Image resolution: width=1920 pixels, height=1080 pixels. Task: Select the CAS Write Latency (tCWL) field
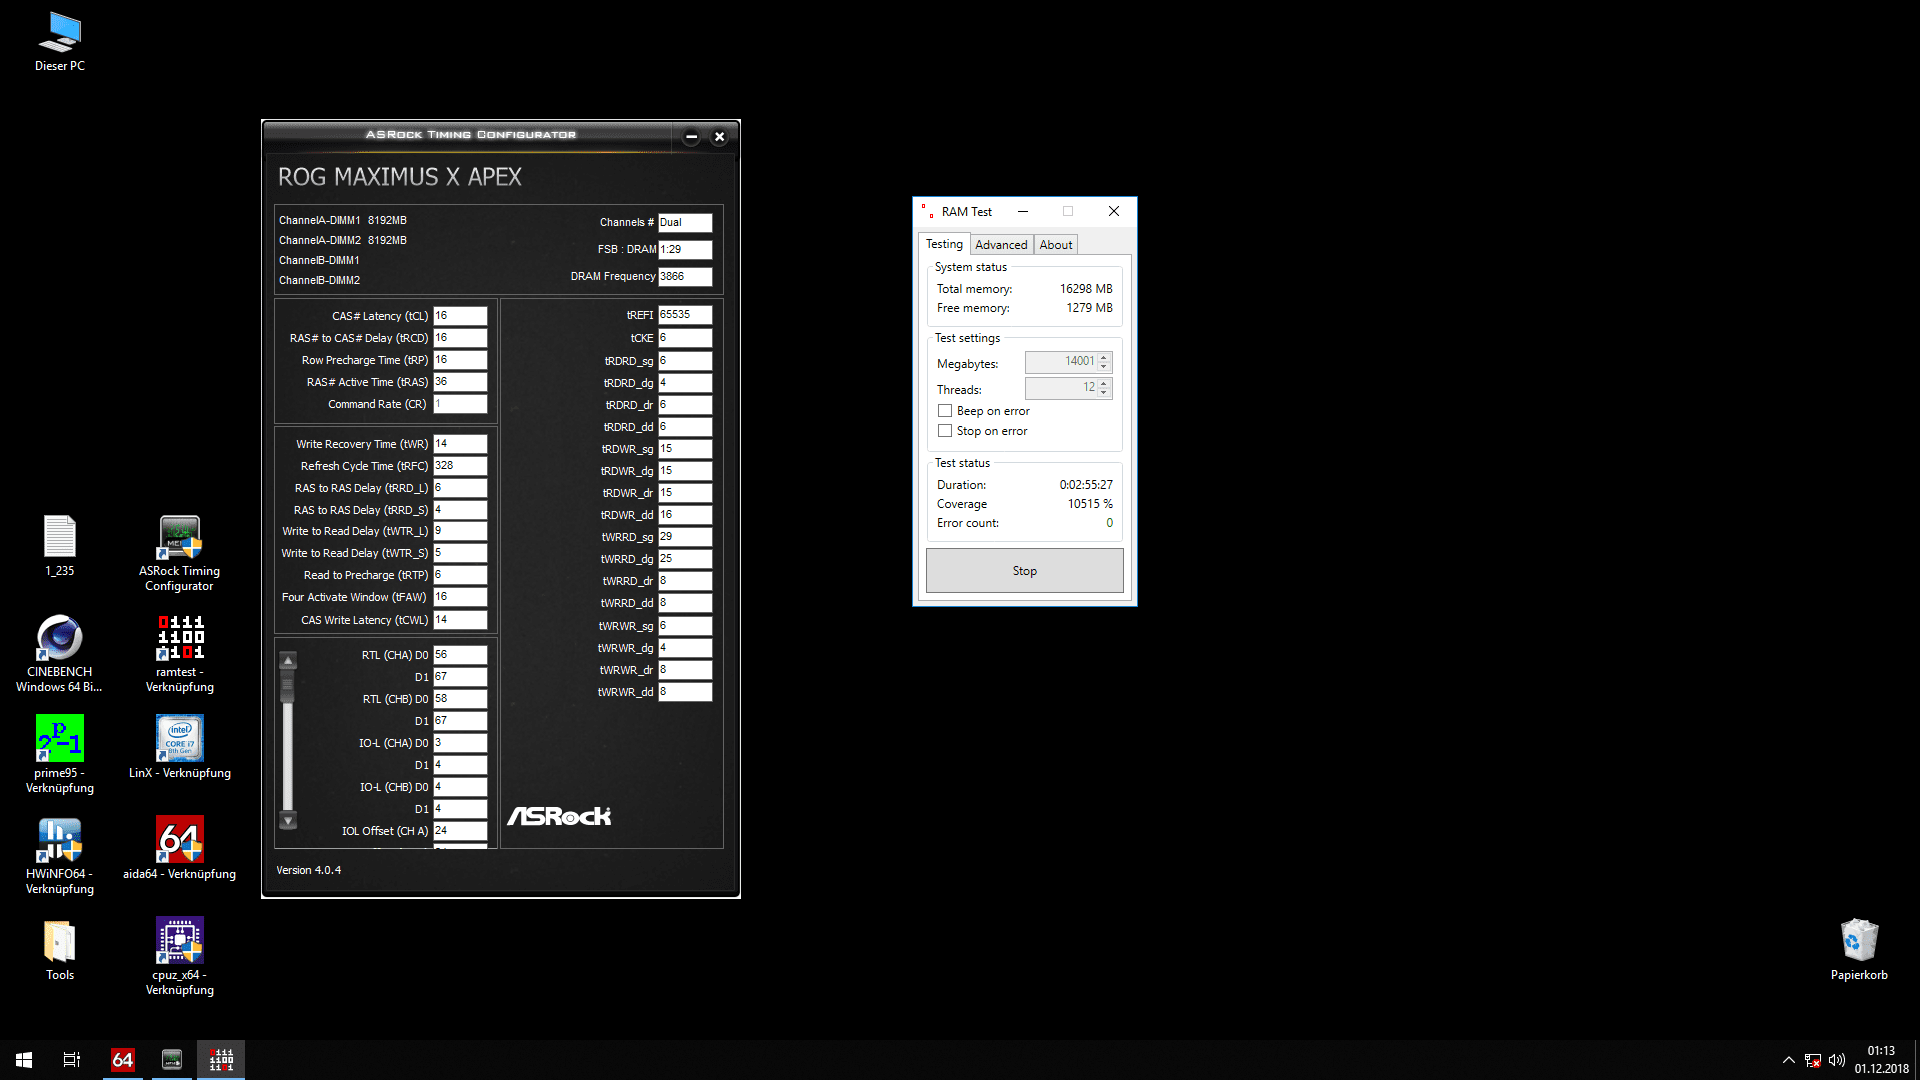click(460, 620)
